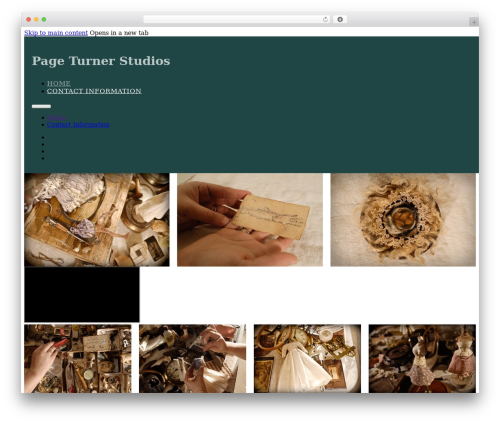This screenshot has height=423, width=500.
Task: Click the browser address bar
Action: pyautogui.click(x=237, y=20)
